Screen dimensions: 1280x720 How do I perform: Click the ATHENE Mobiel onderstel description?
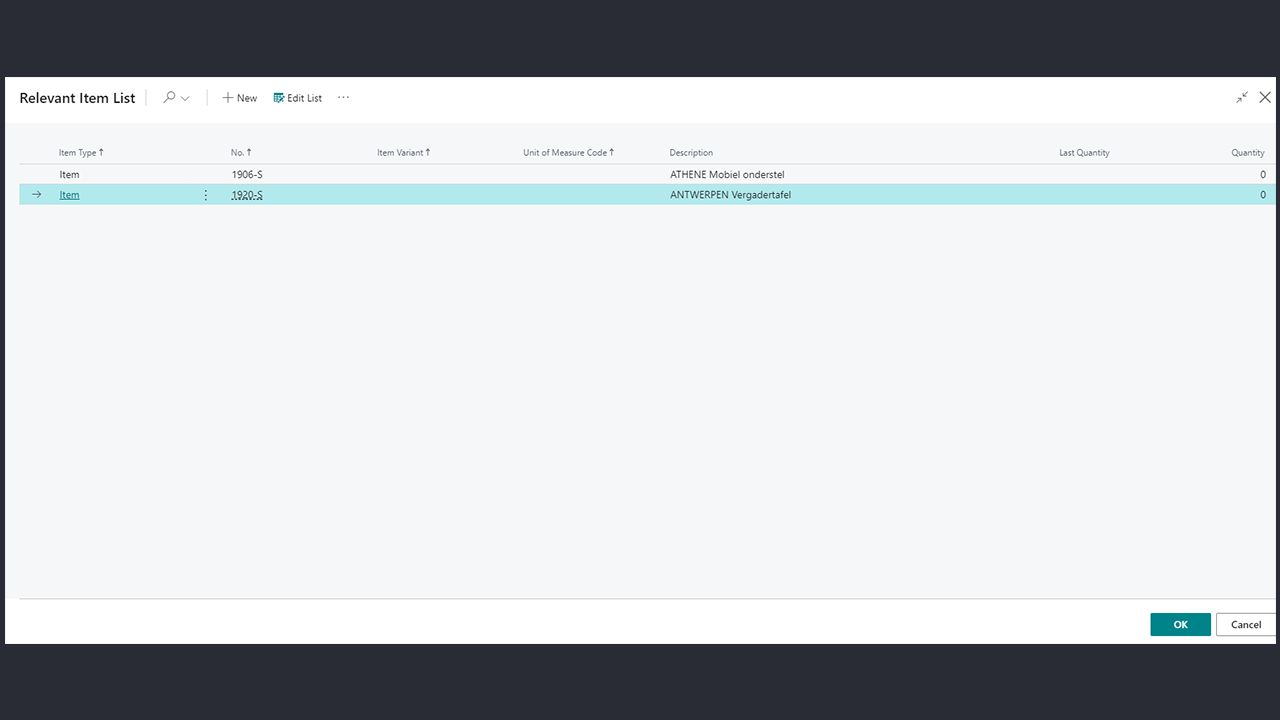pyautogui.click(x=727, y=175)
